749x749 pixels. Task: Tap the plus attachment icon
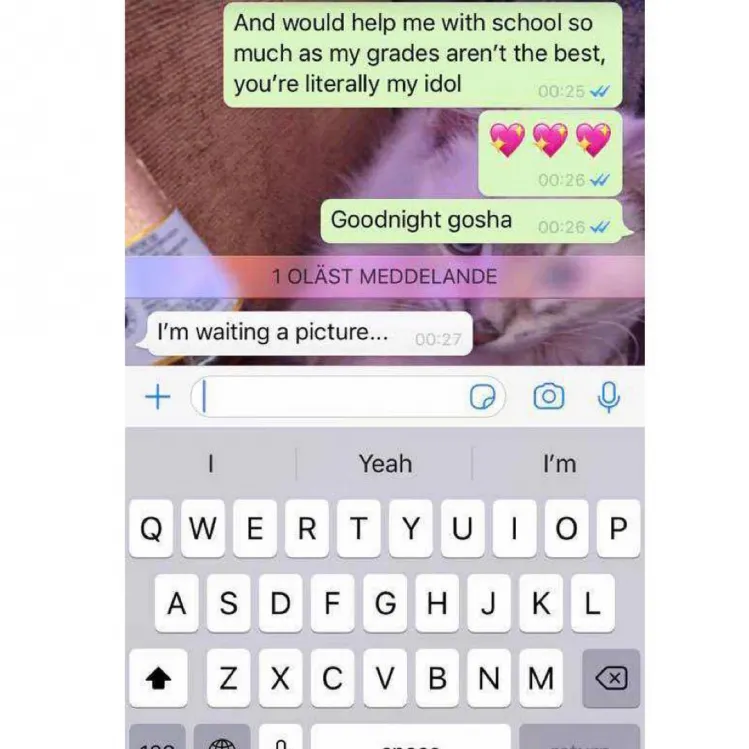pos(158,397)
